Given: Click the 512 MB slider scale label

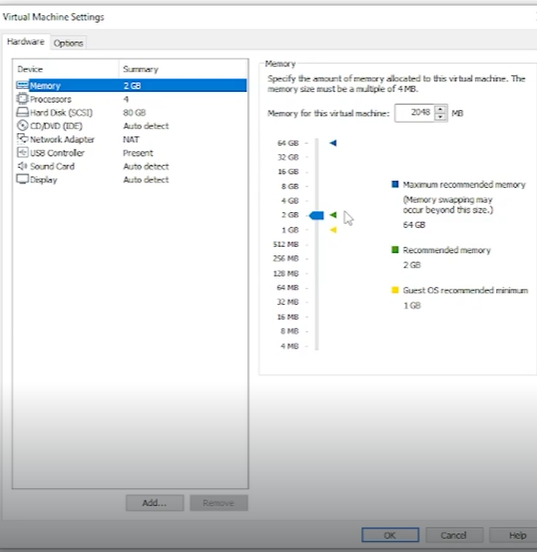Looking at the screenshot, I should coord(286,244).
